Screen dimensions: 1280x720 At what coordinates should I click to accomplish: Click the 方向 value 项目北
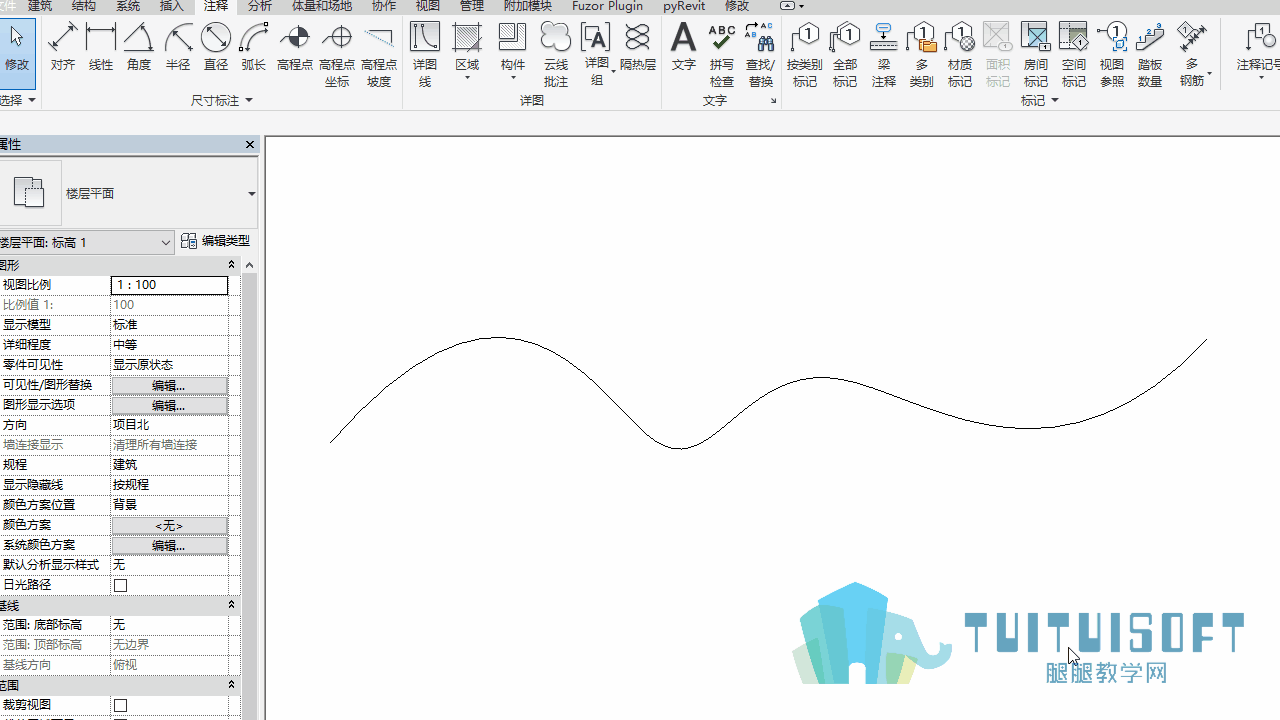[x=169, y=425]
